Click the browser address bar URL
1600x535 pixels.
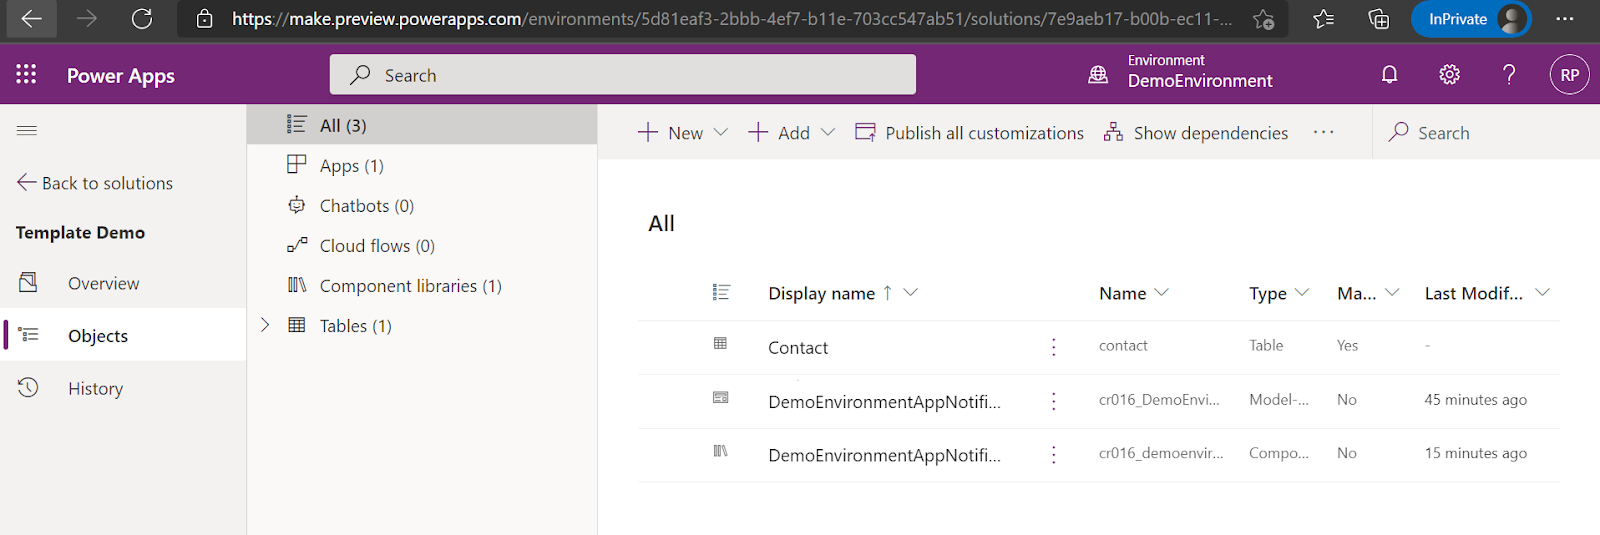pyautogui.click(x=732, y=19)
